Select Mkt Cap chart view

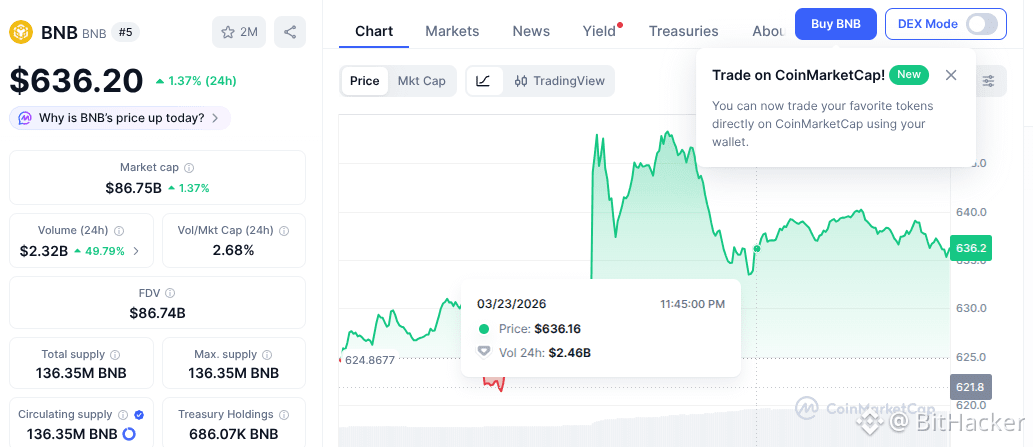coord(422,81)
